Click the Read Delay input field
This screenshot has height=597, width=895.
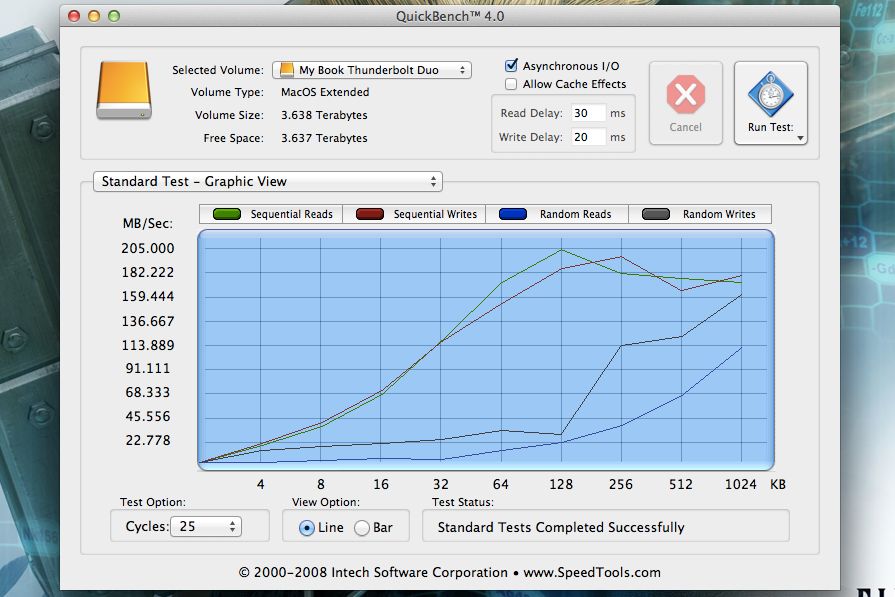588,113
